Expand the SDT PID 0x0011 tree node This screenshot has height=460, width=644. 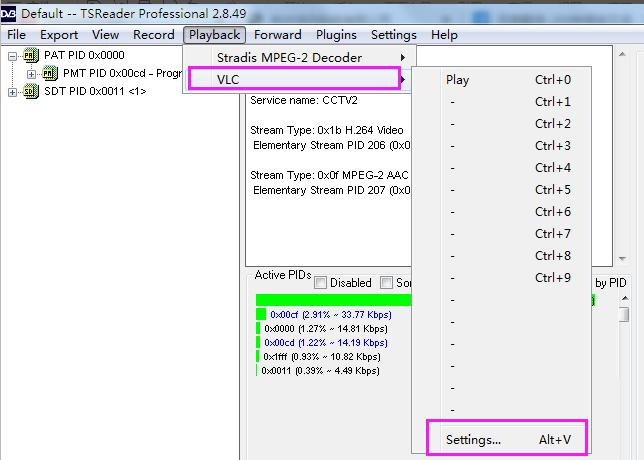point(13,92)
